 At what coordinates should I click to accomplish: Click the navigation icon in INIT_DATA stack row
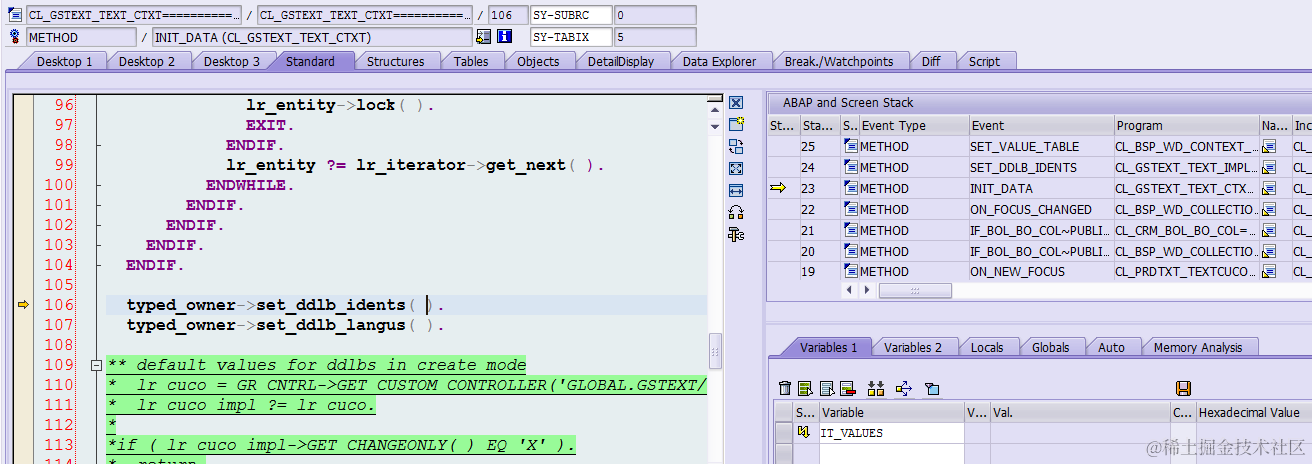pos(1269,188)
